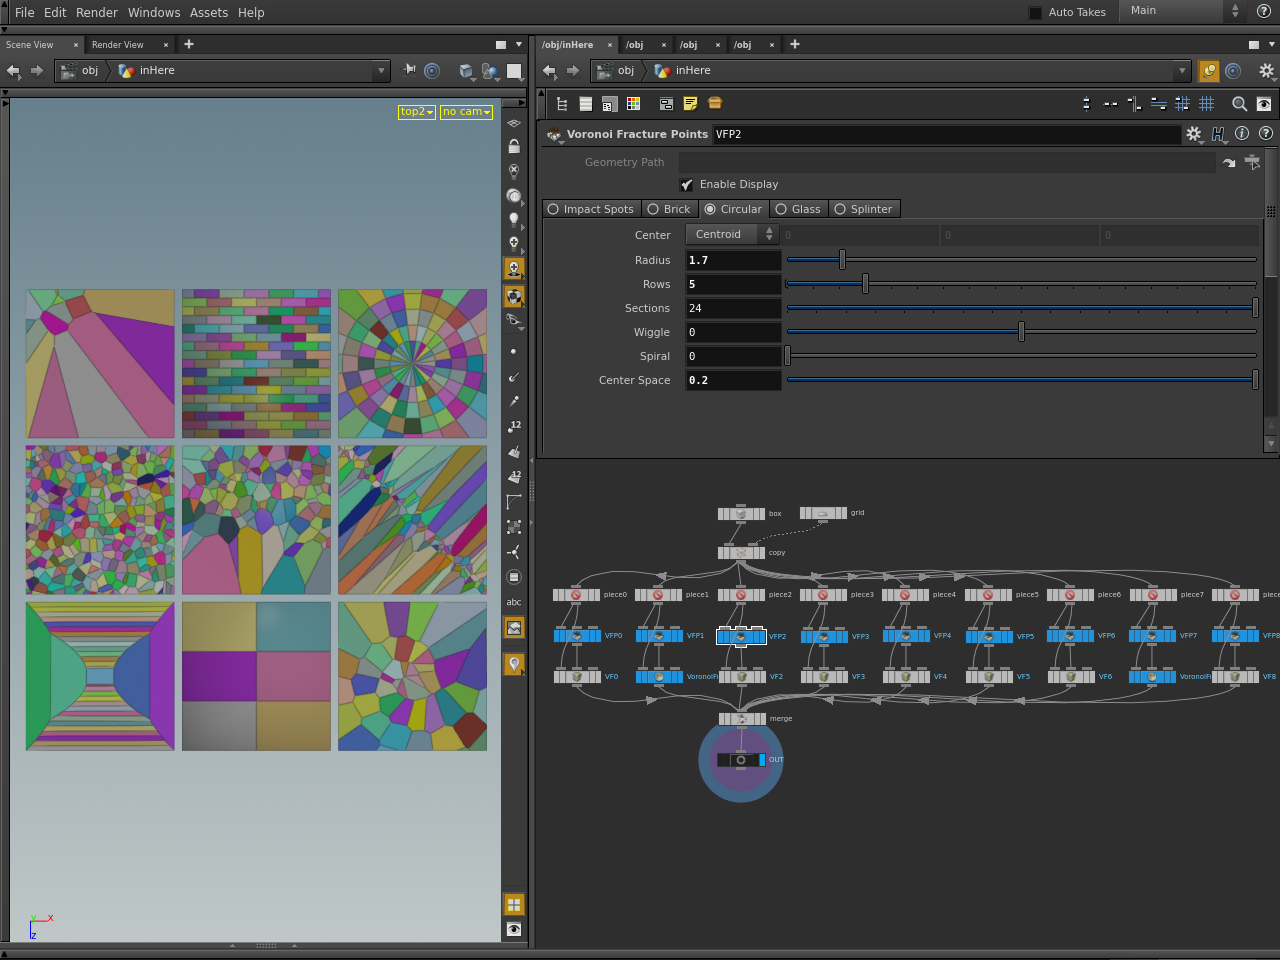Image resolution: width=1280 pixels, height=960 pixels.
Task: Toggle the Auto Takes checkbox
Action: (1035, 12)
